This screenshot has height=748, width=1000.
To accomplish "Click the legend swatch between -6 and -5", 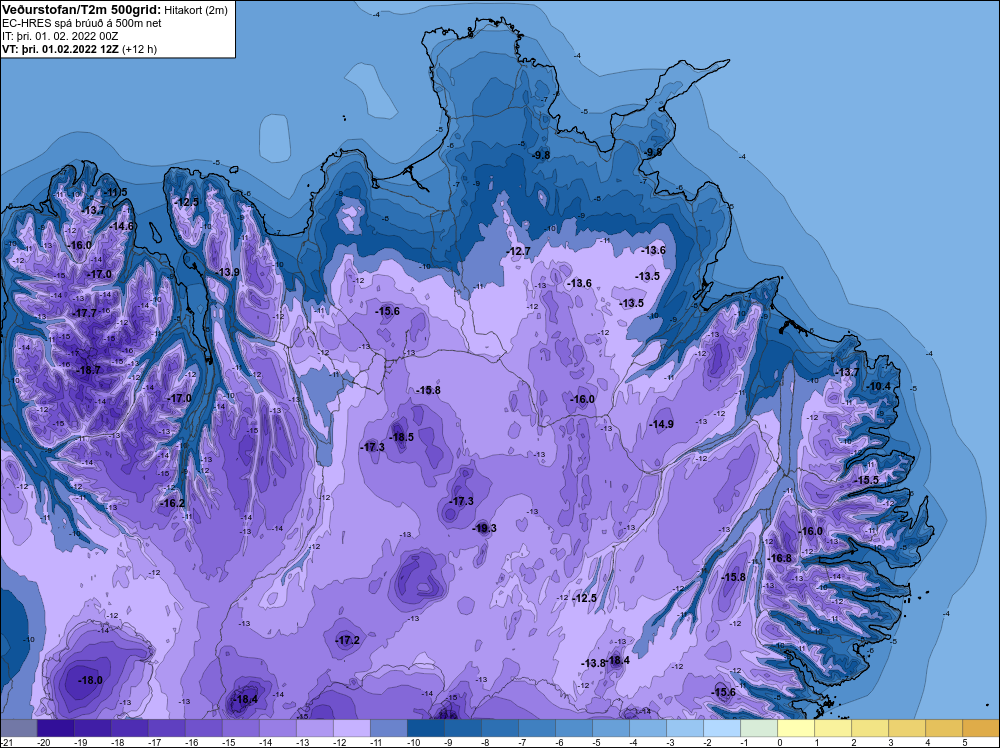I will [573, 728].
